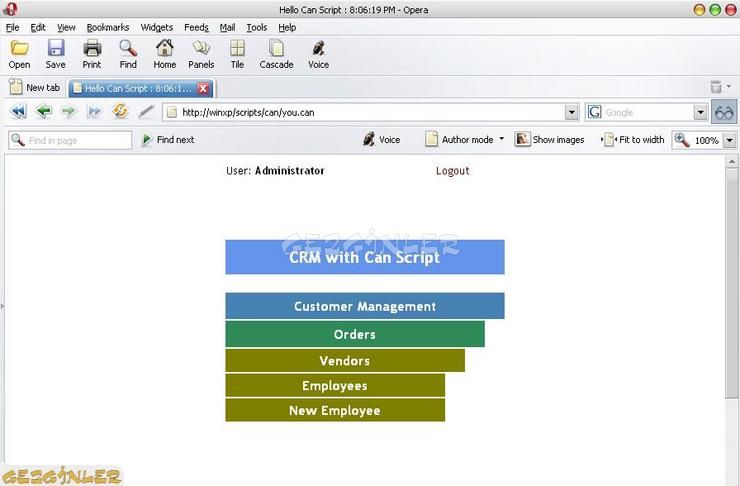740x486 pixels.
Task: Click the Rewind navigation arrow
Action: 18,112
